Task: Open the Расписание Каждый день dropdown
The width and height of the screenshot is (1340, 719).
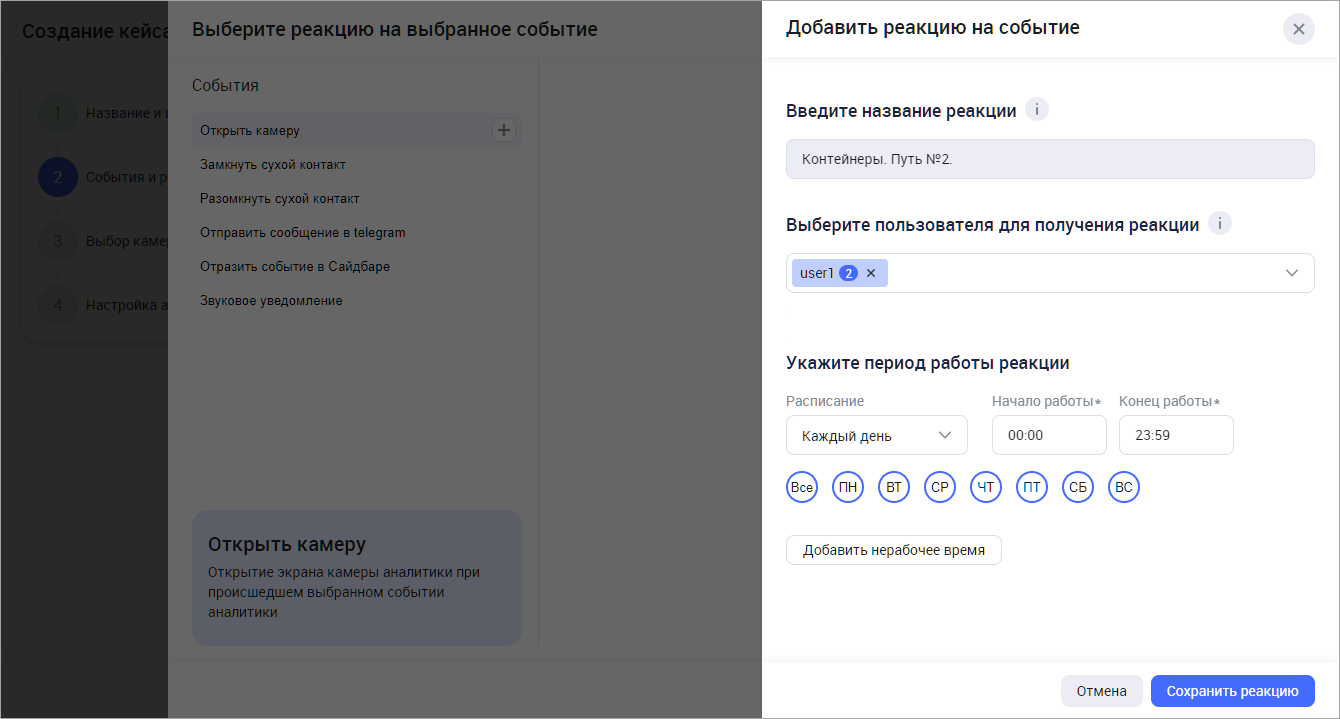Action: tap(876, 435)
